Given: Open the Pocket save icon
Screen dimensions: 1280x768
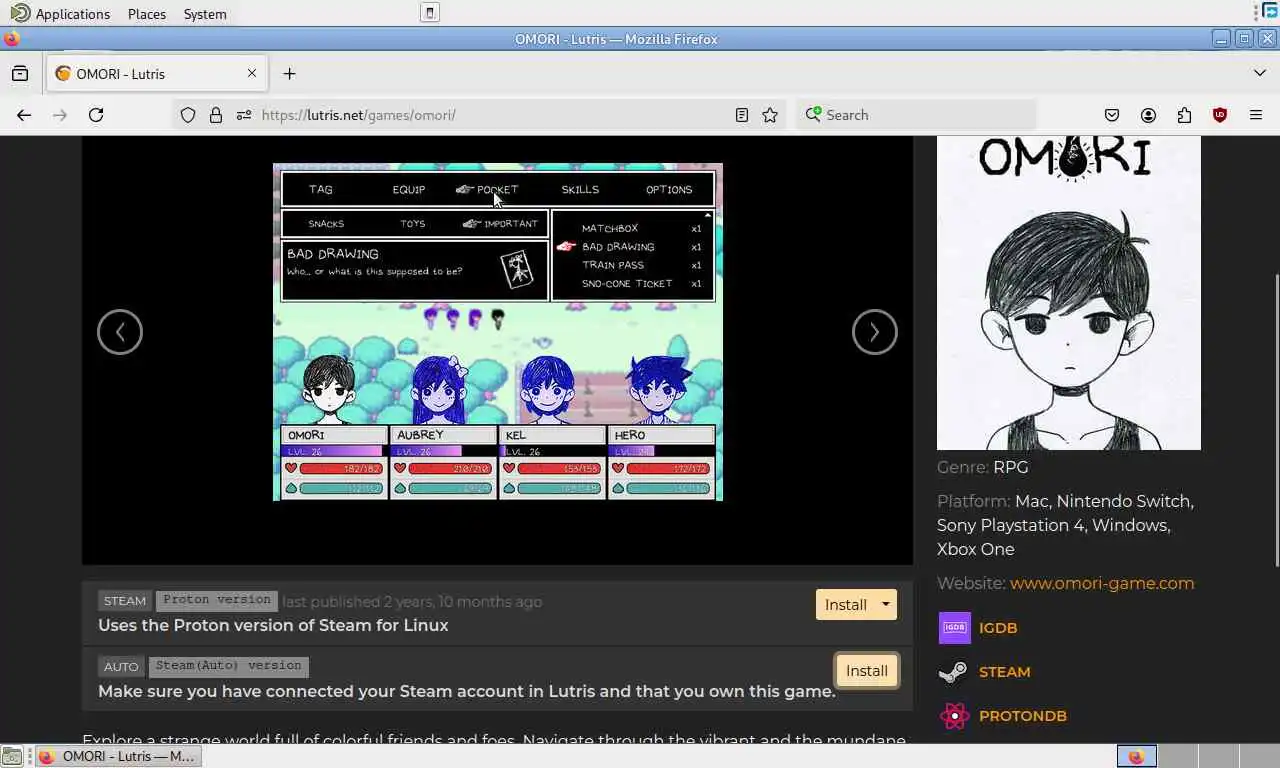Looking at the screenshot, I should coord(1112,115).
